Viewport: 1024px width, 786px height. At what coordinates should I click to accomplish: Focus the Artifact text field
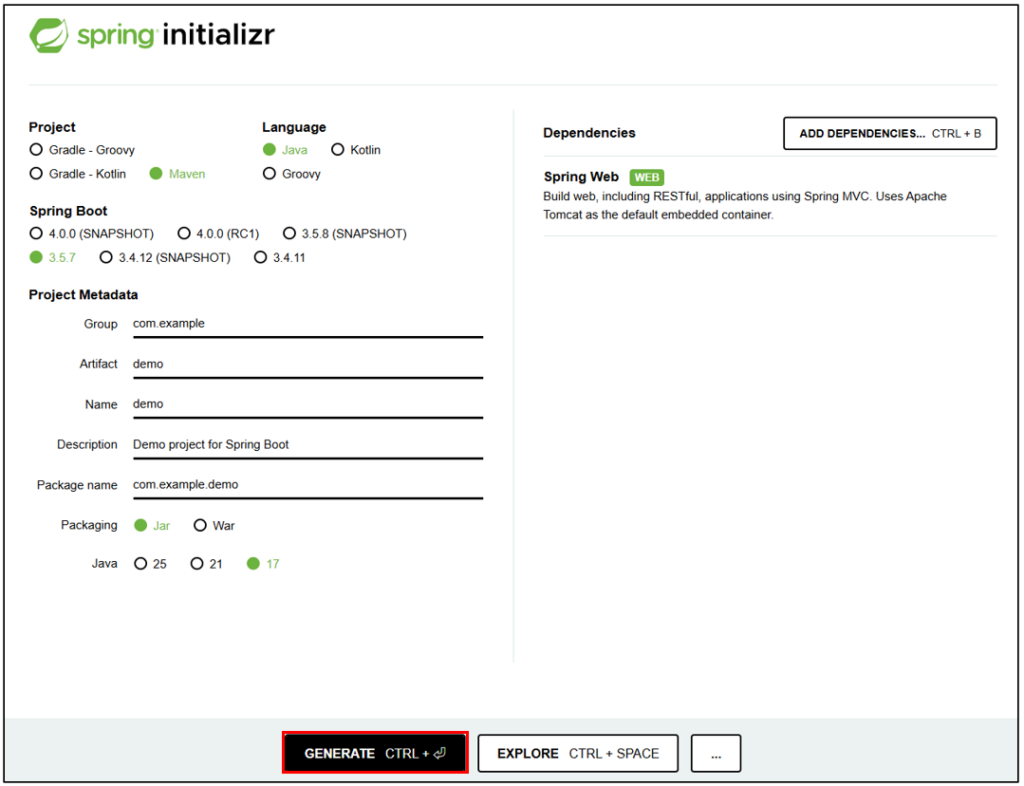307,364
